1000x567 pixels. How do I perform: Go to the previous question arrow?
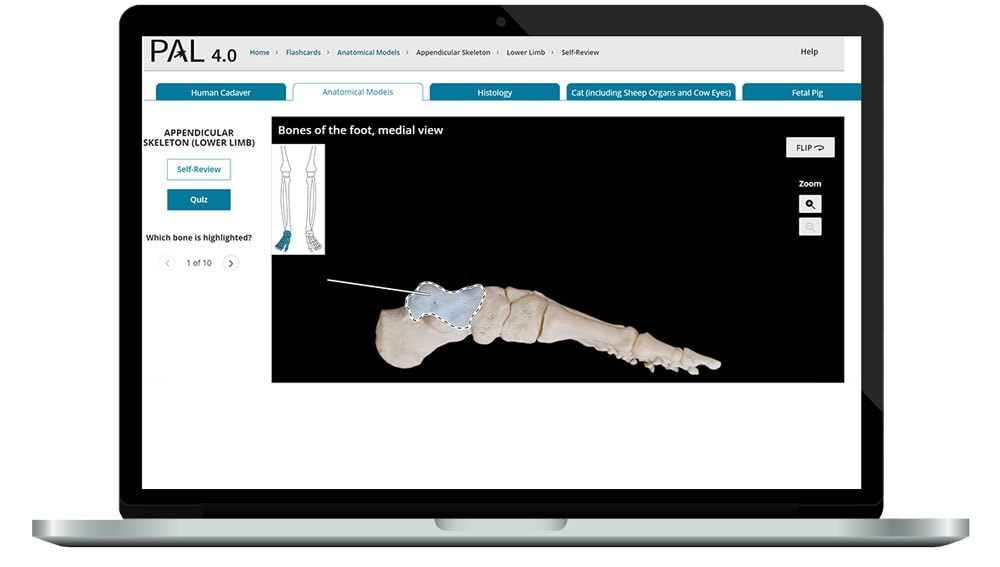pyautogui.click(x=167, y=263)
